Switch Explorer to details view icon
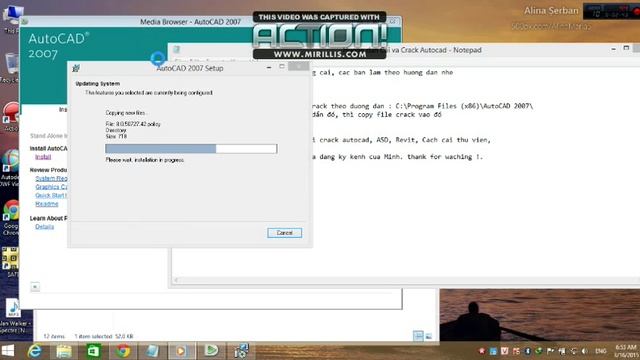Screen dimensions: 640x360 418,336
